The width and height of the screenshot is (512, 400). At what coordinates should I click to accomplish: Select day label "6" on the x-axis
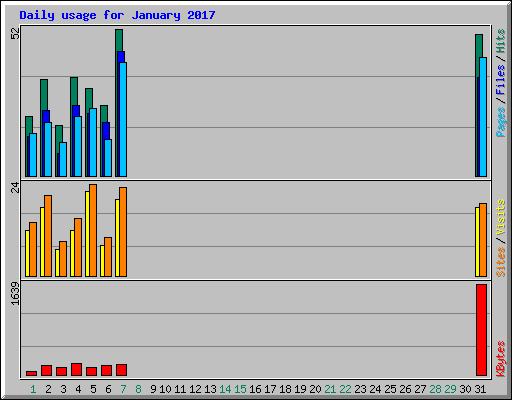pos(108,389)
